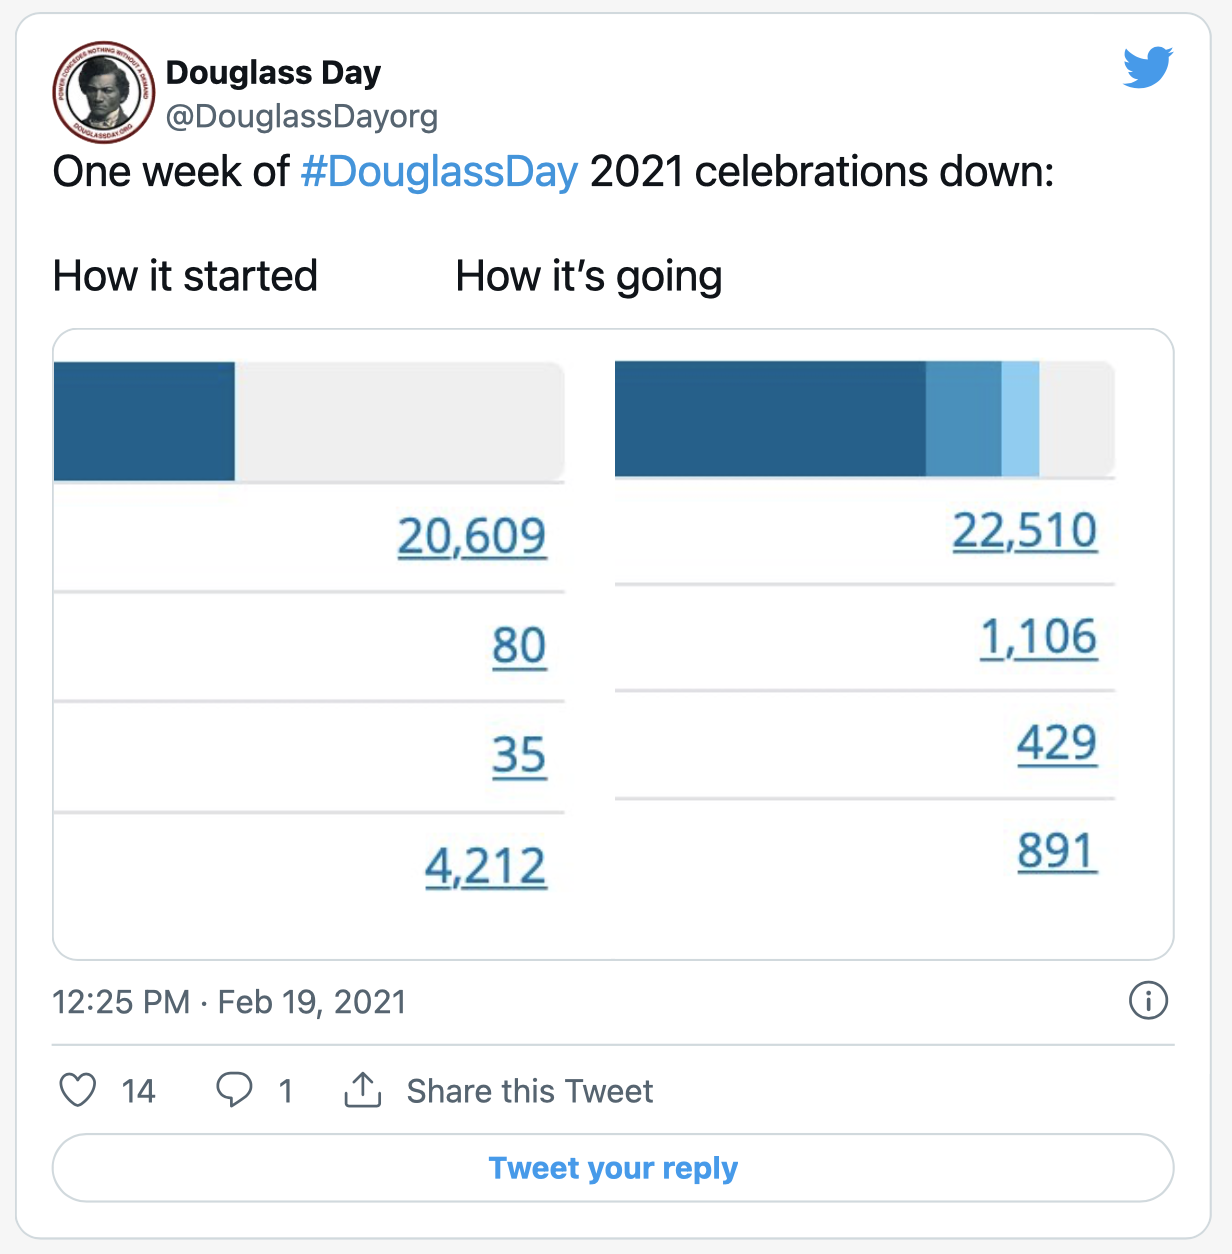1232x1254 pixels.
Task: Click the 1,106 metric link
Action: 1039,638
